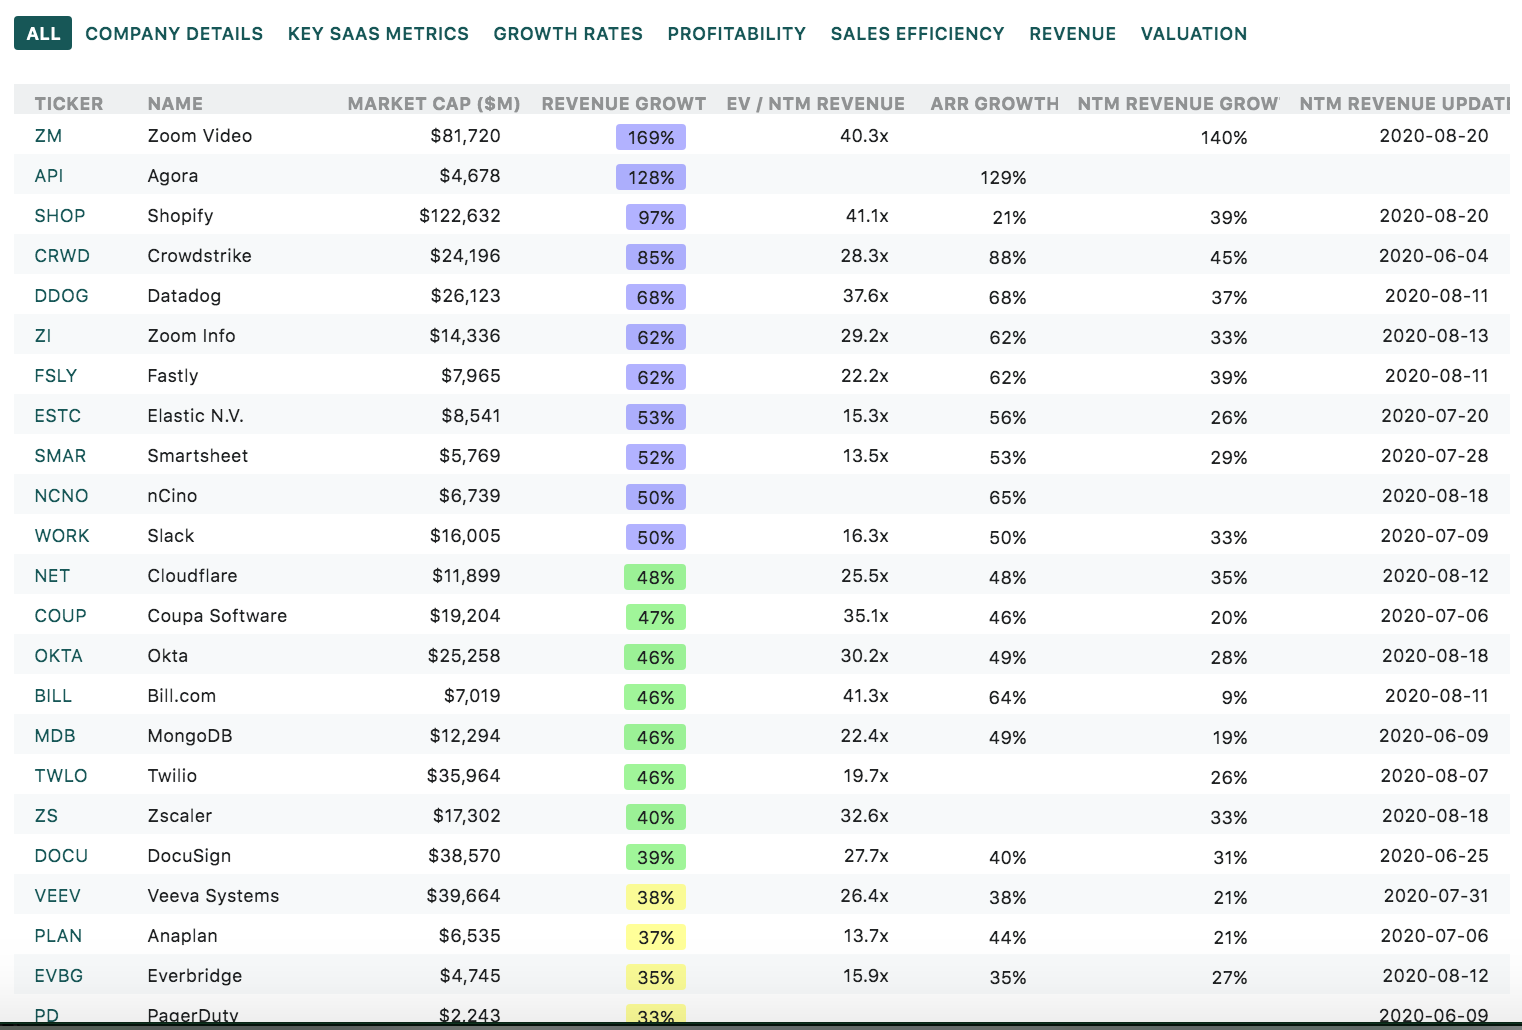Switch to the Valuation tab
The width and height of the screenshot is (1522, 1030).
coord(1194,33)
